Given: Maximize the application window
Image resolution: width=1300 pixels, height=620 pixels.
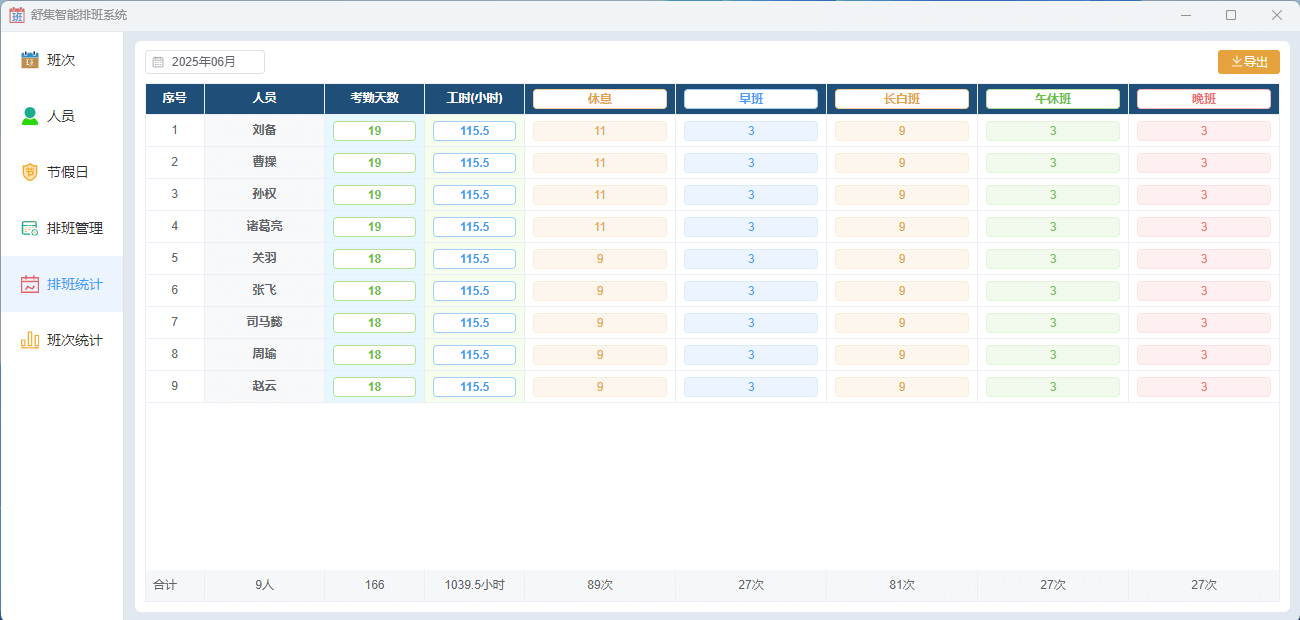Looking at the screenshot, I should point(1231,15).
